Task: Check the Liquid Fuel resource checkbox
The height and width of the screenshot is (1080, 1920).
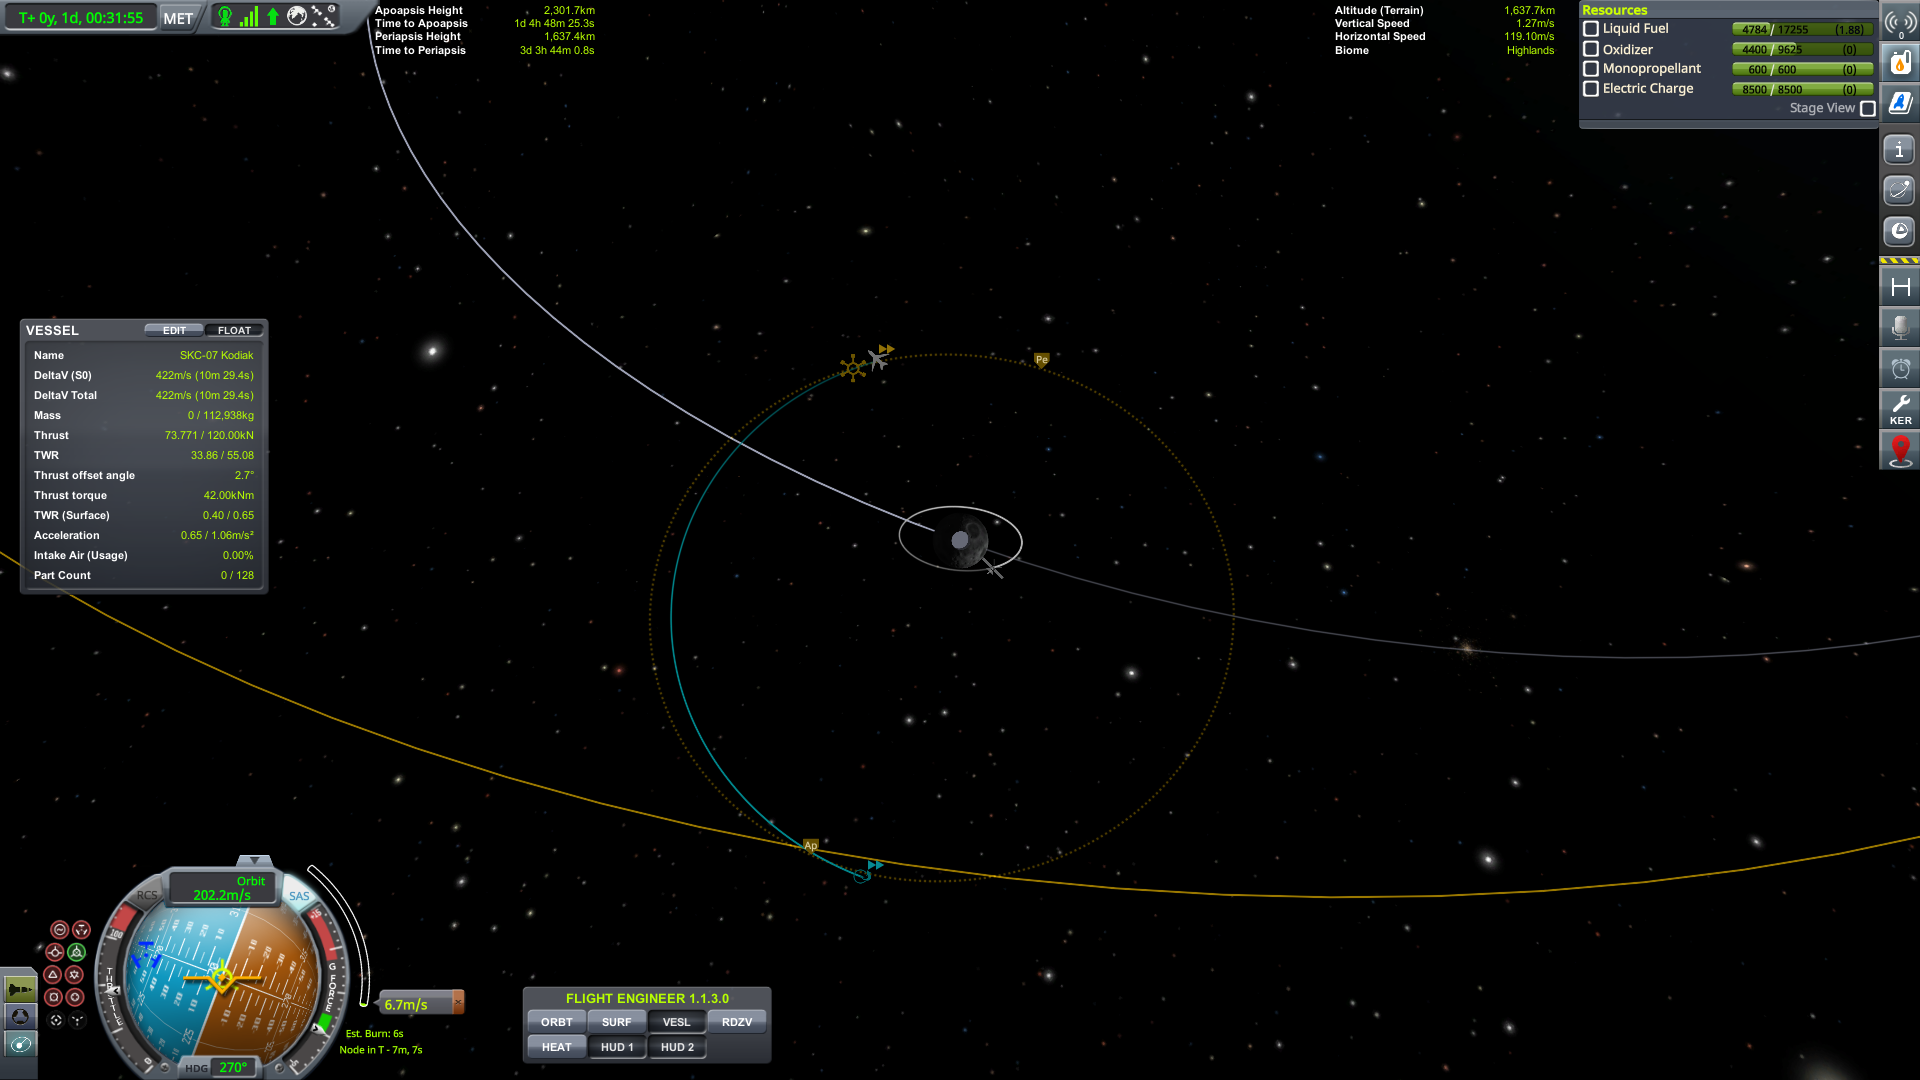Action: coord(1591,29)
